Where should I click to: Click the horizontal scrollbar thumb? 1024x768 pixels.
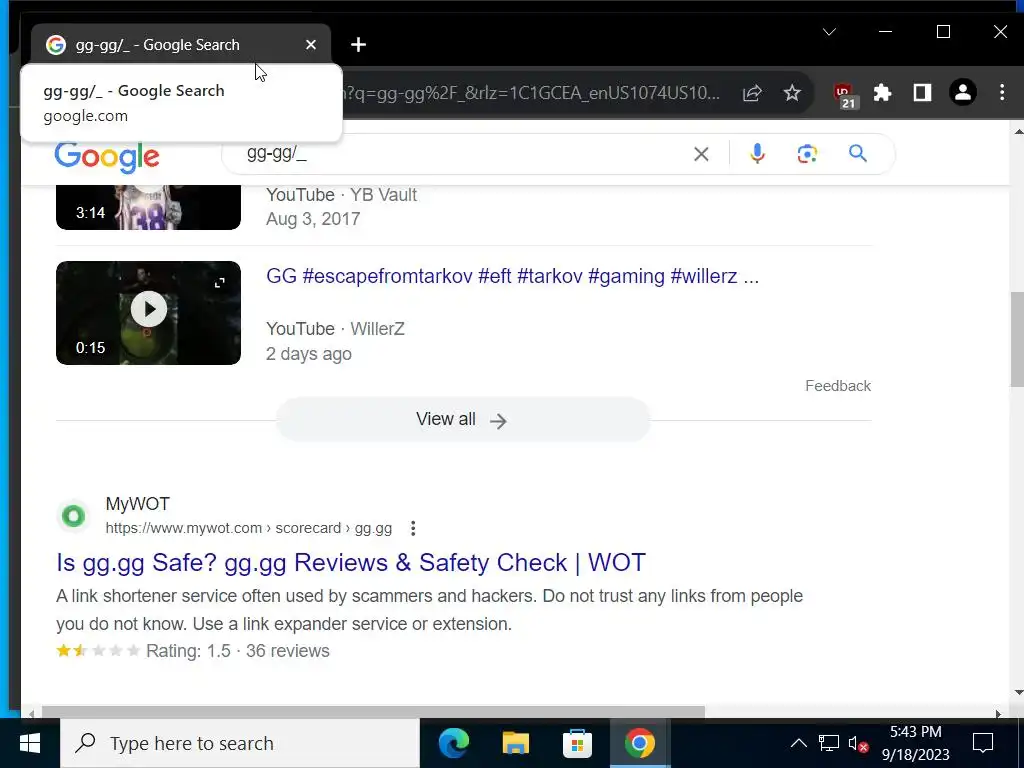click(x=373, y=712)
